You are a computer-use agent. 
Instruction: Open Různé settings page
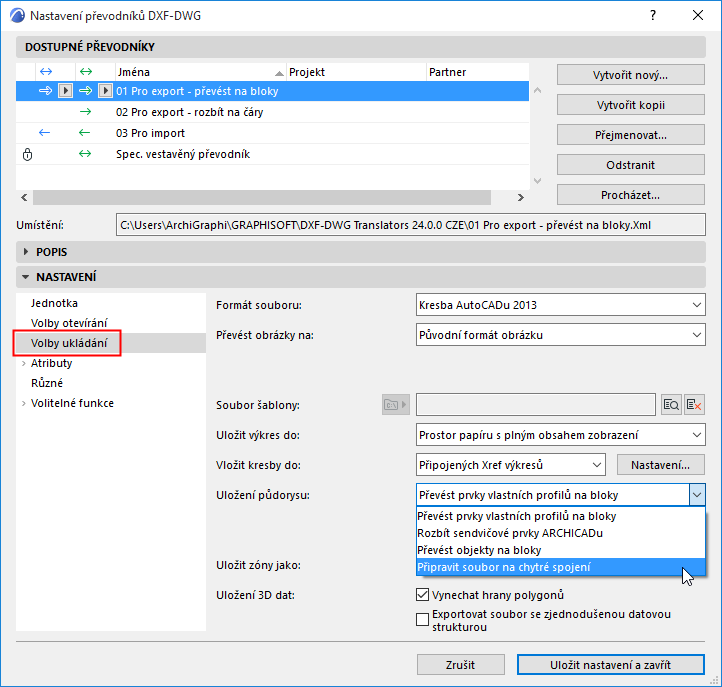tap(47, 383)
